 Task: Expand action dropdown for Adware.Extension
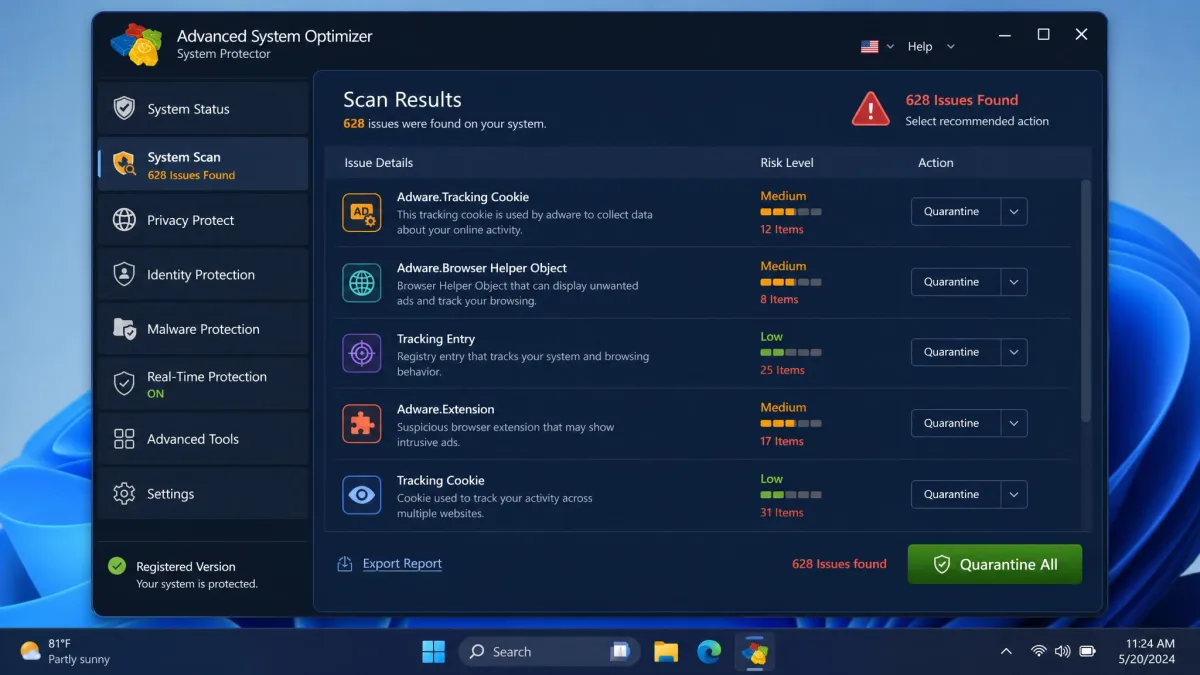[x=1014, y=423]
